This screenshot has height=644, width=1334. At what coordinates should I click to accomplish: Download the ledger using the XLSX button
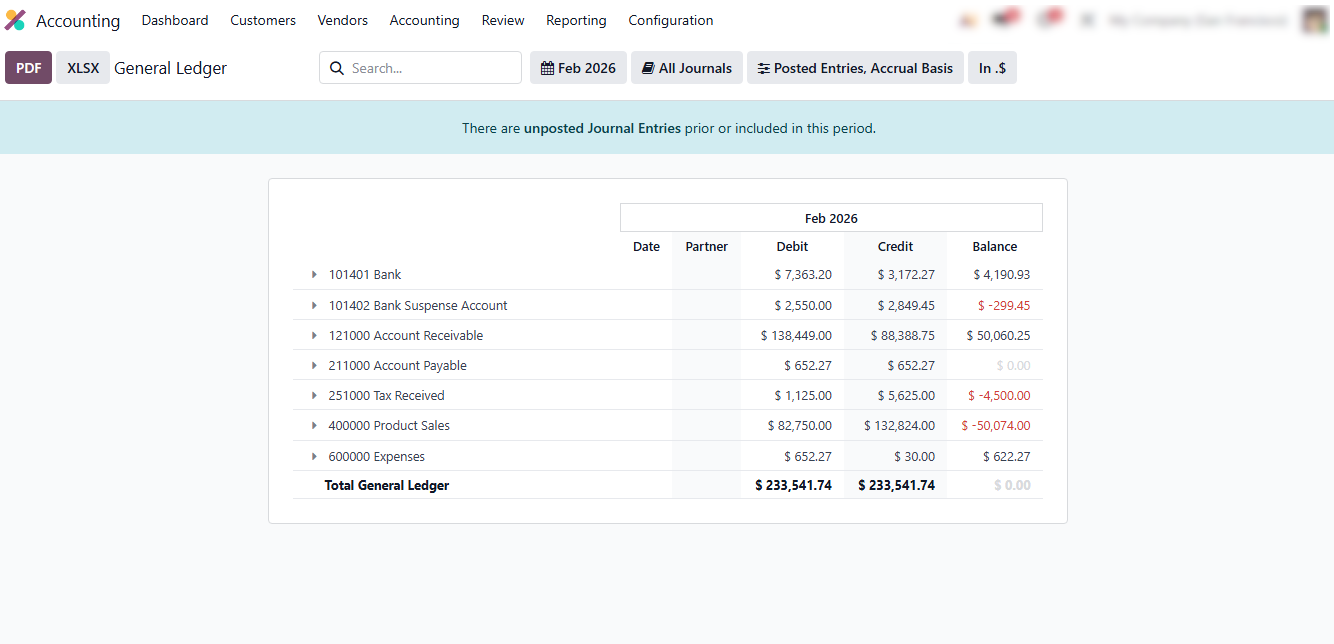(83, 68)
